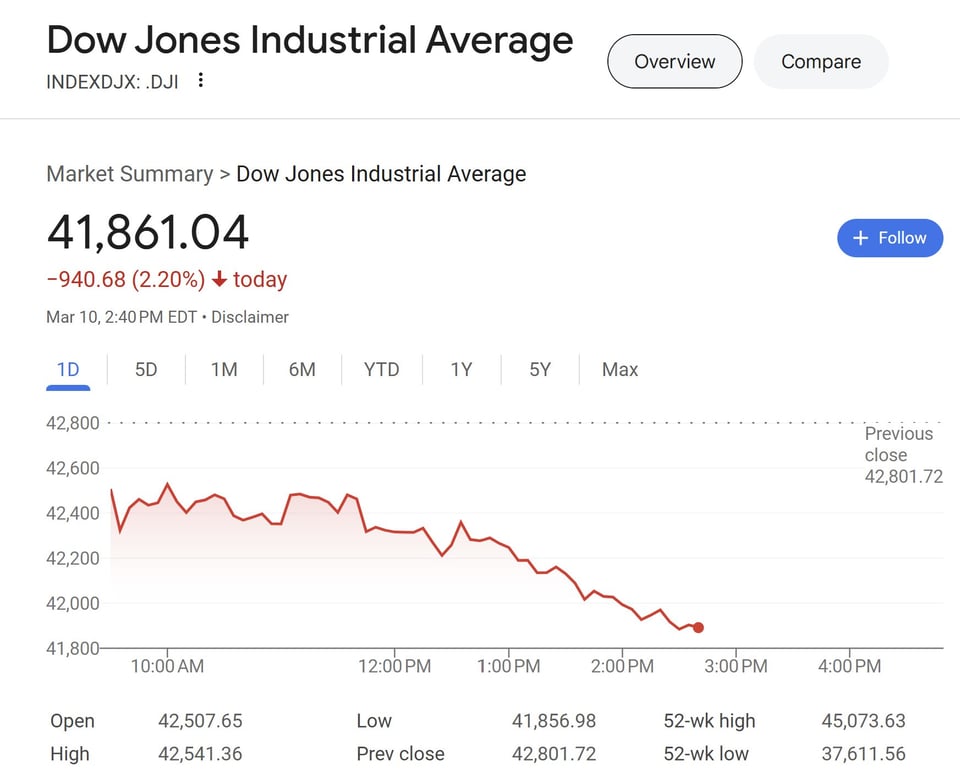
Task: Click the chart line near 12:00 PM
Action: click(394, 532)
